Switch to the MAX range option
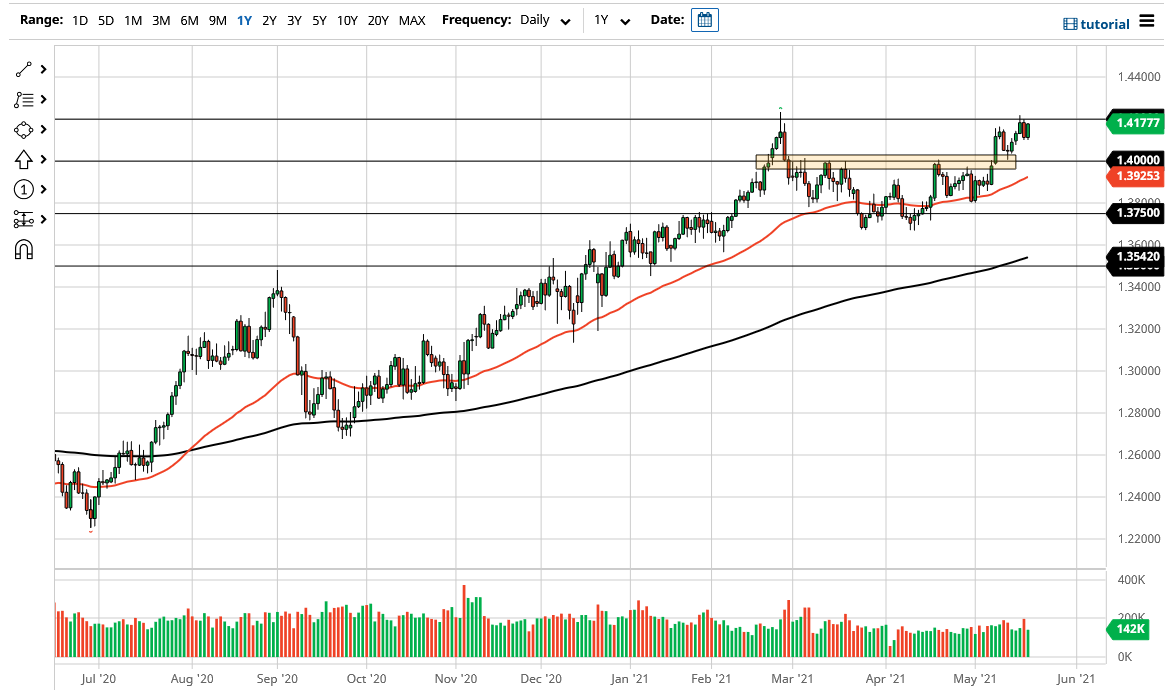Viewport: 1168px width, 697px height. pos(411,20)
